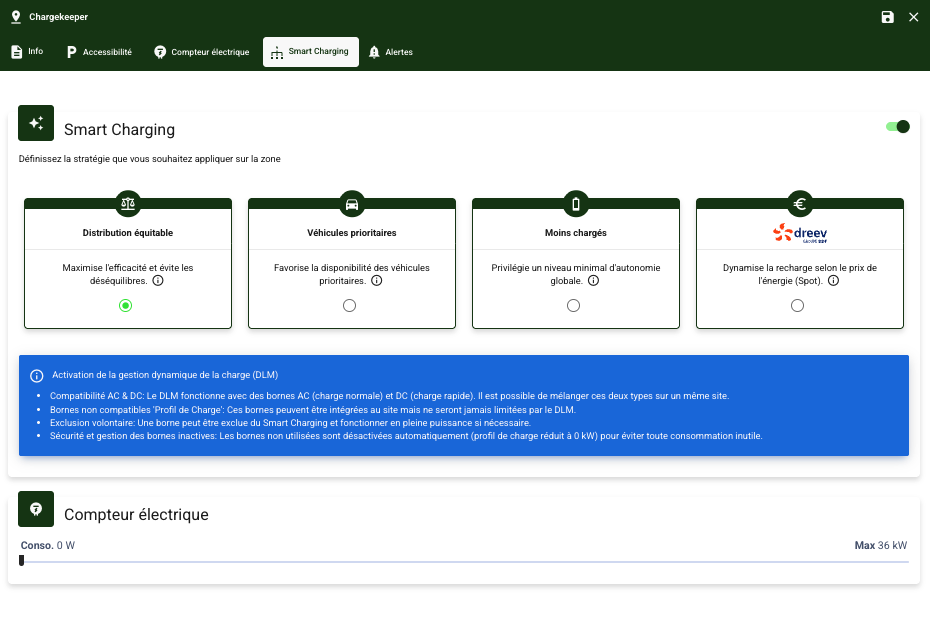Select Véhicules prioritaires radio button
This screenshot has height=622, width=930.
[349, 306]
